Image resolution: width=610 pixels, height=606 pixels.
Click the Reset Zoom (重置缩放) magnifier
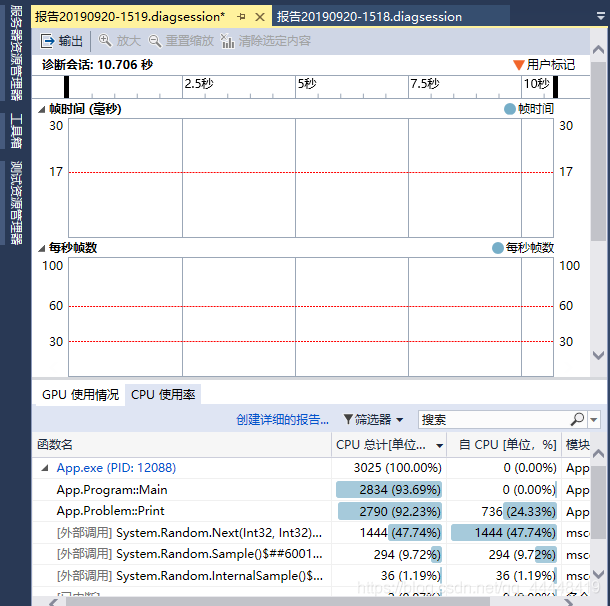coord(155,41)
